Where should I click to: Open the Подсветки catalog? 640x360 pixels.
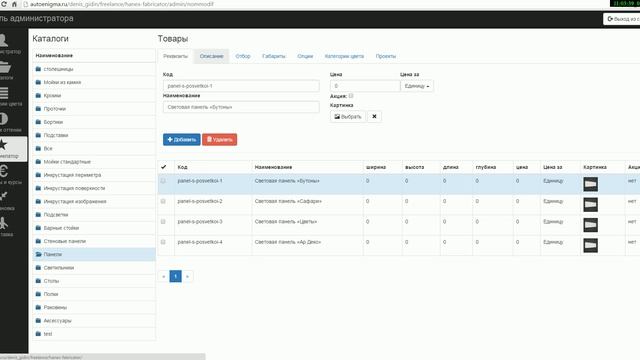[x=94, y=215]
